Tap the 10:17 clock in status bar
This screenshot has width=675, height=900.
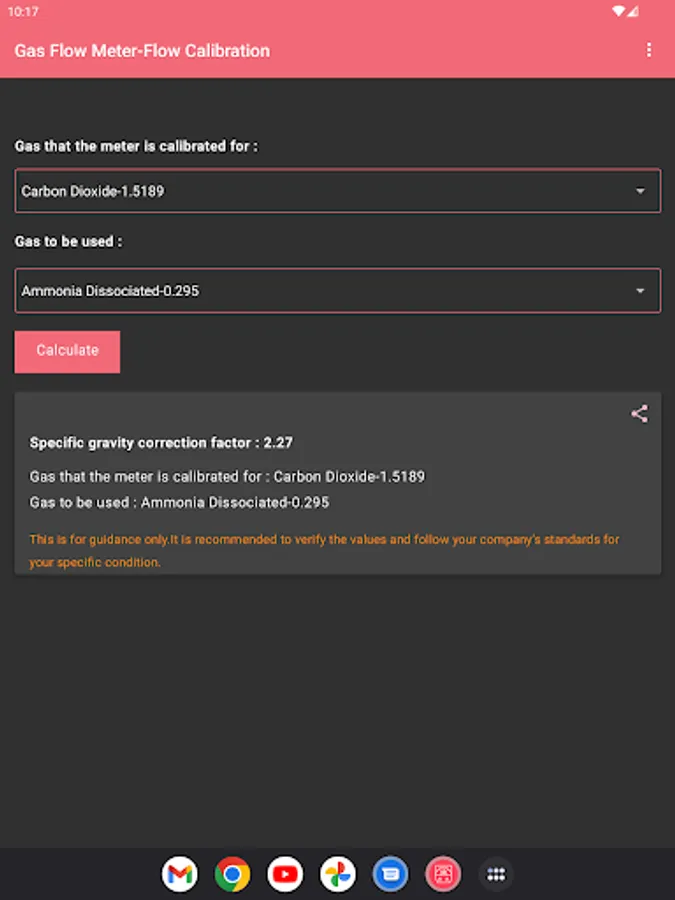pos(23,11)
